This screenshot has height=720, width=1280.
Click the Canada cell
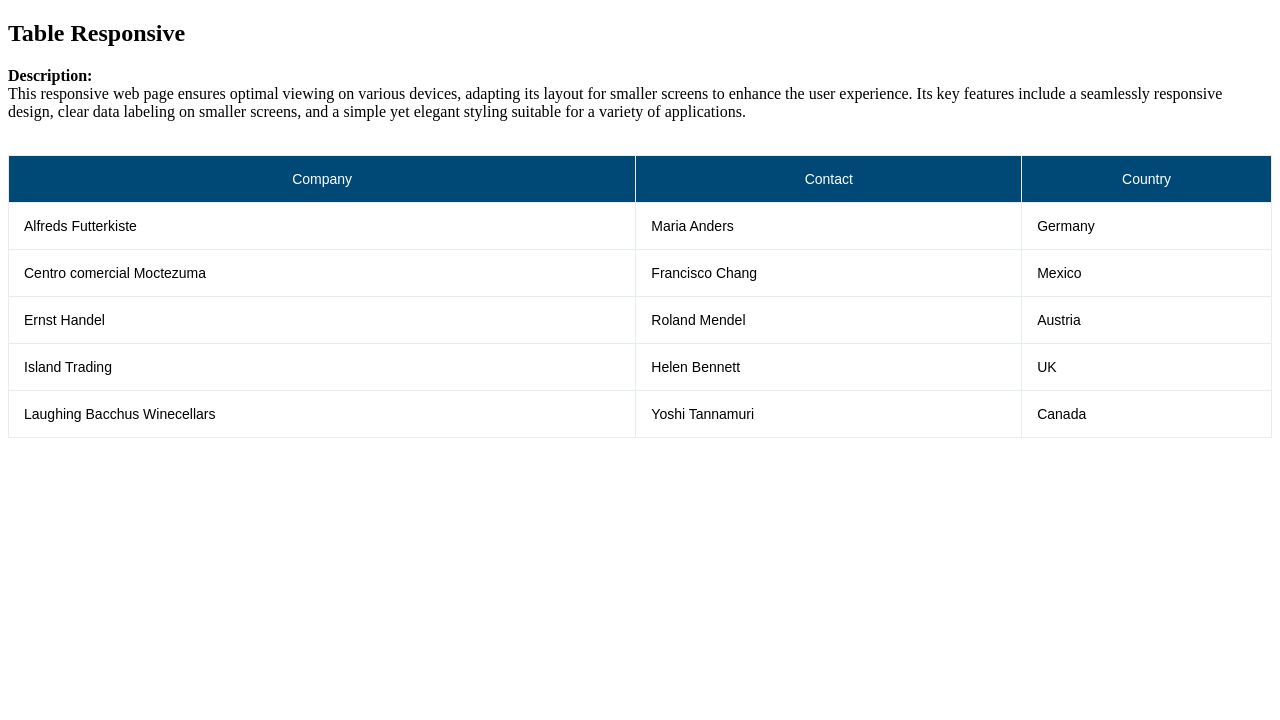tap(1146, 414)
